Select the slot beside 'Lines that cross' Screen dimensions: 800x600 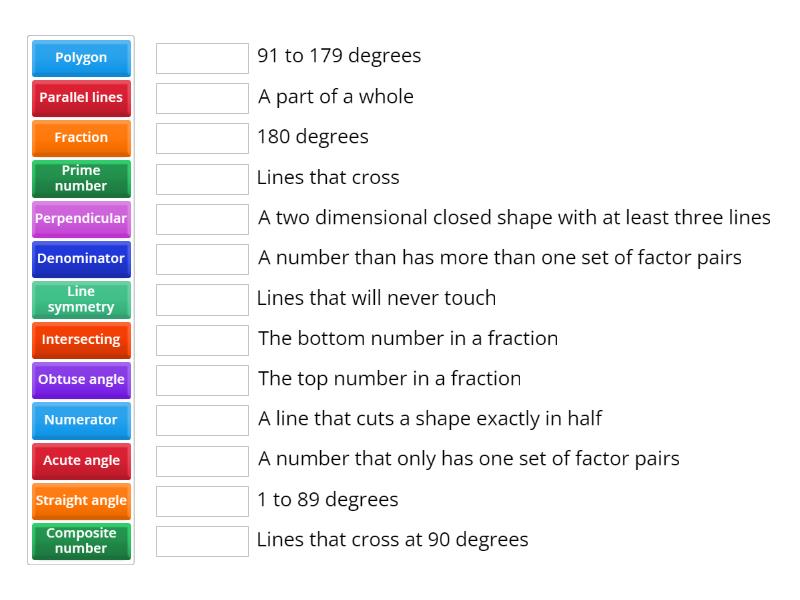click(x=201, y=177)
